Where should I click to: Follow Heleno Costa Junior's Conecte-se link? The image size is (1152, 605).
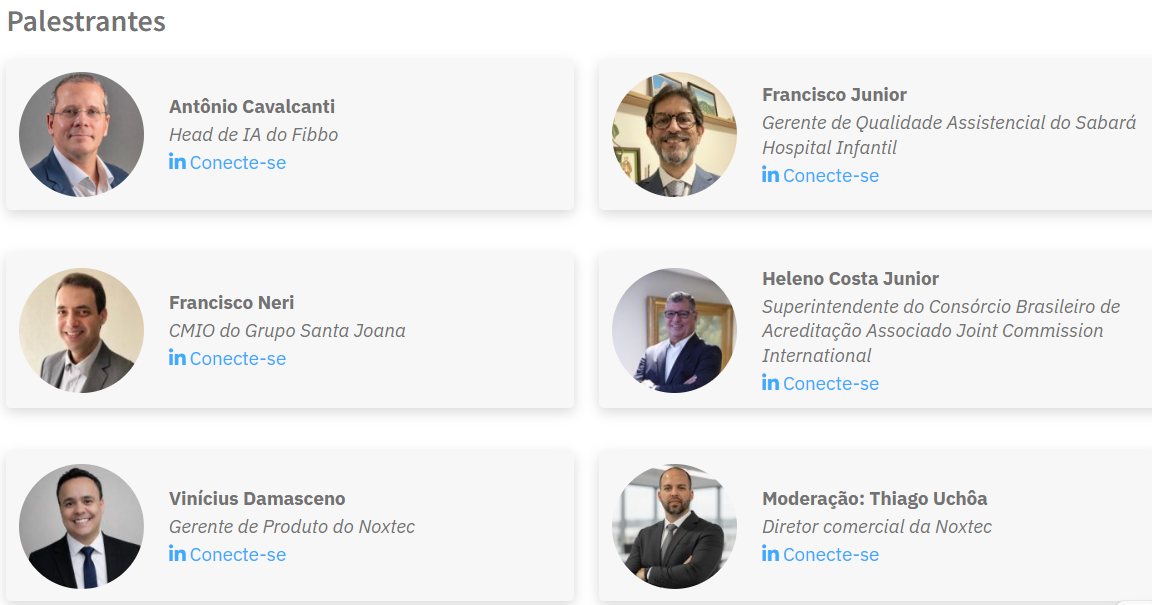click(x=831, y=384)
